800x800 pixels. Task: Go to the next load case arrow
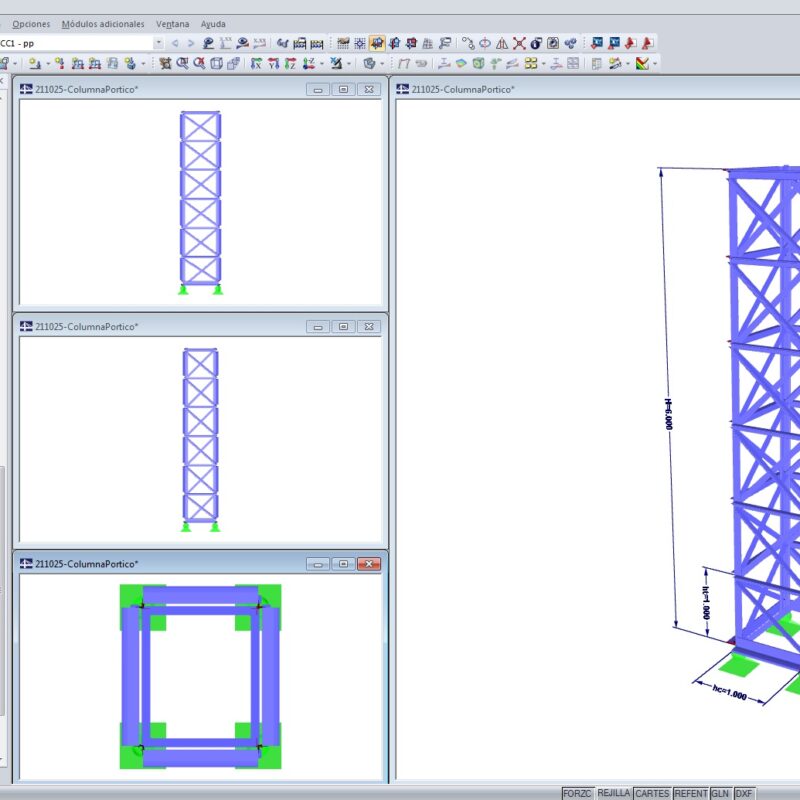[x=191, y=43]
